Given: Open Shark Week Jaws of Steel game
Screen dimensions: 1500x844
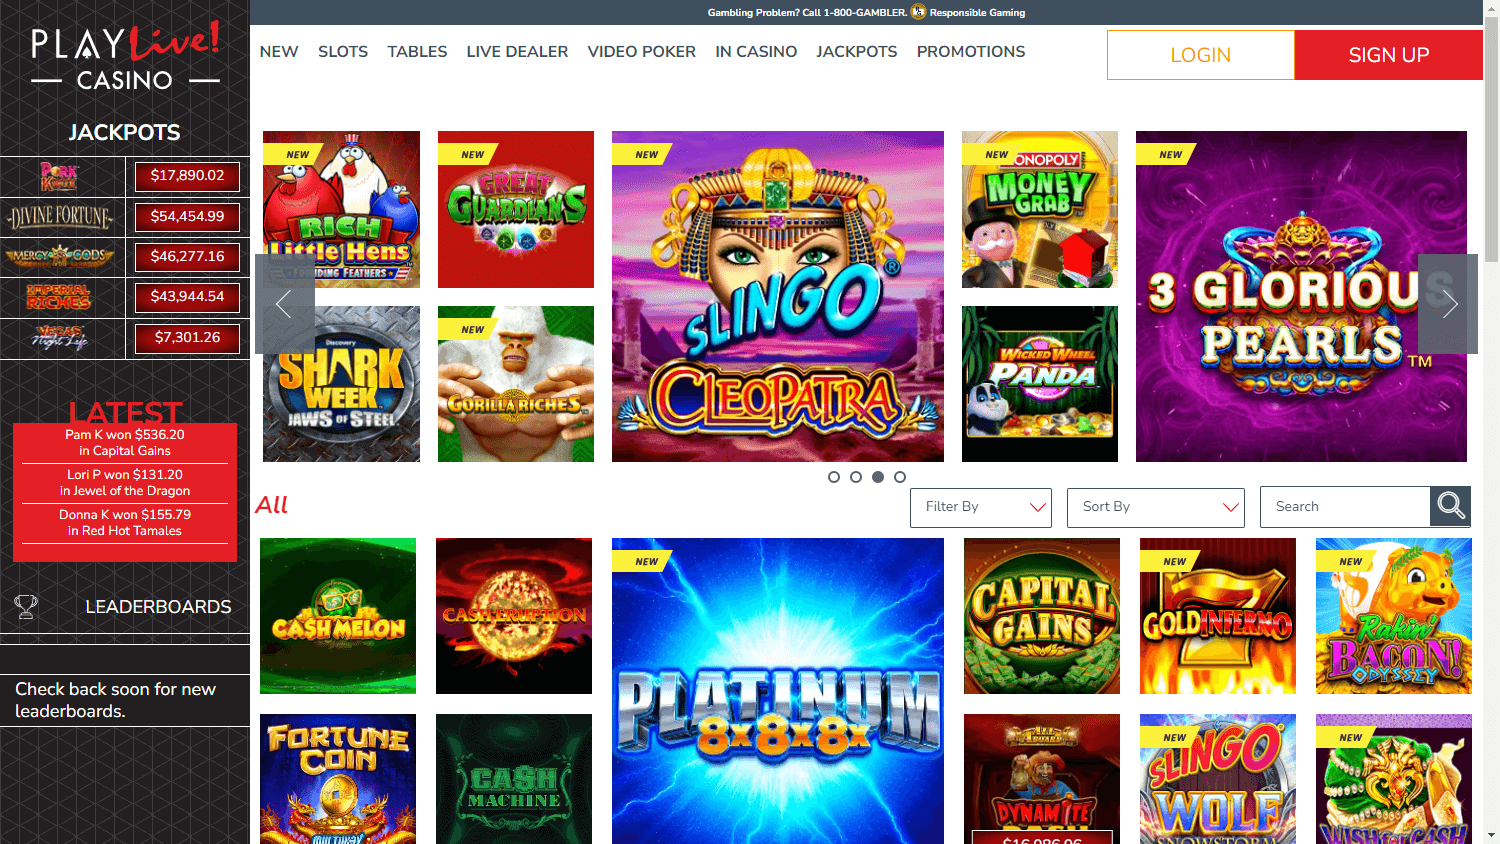Looking at the screenshot, I should (341, 384).
